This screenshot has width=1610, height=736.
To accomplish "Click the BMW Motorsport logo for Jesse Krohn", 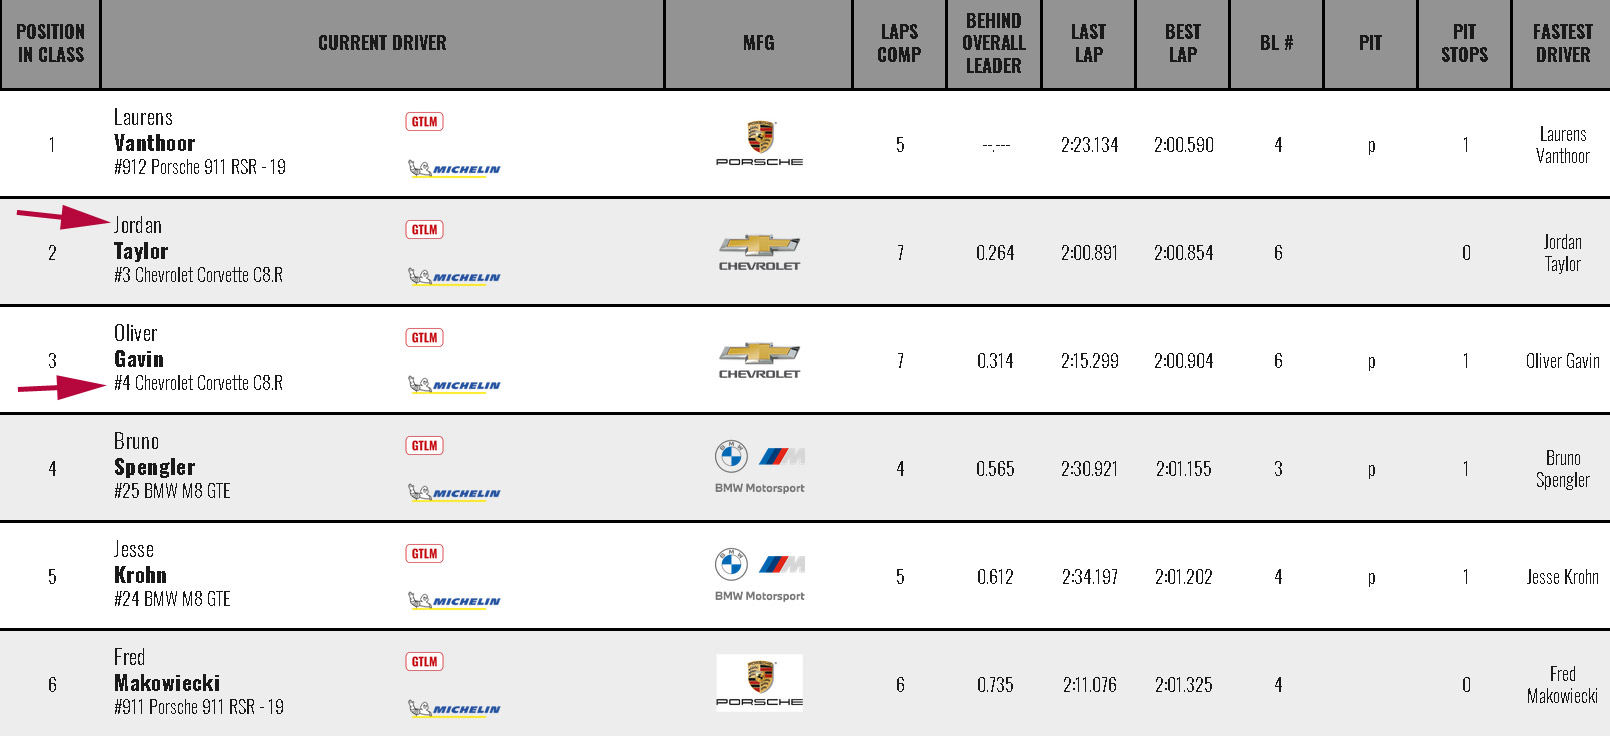I will [759, 575].
